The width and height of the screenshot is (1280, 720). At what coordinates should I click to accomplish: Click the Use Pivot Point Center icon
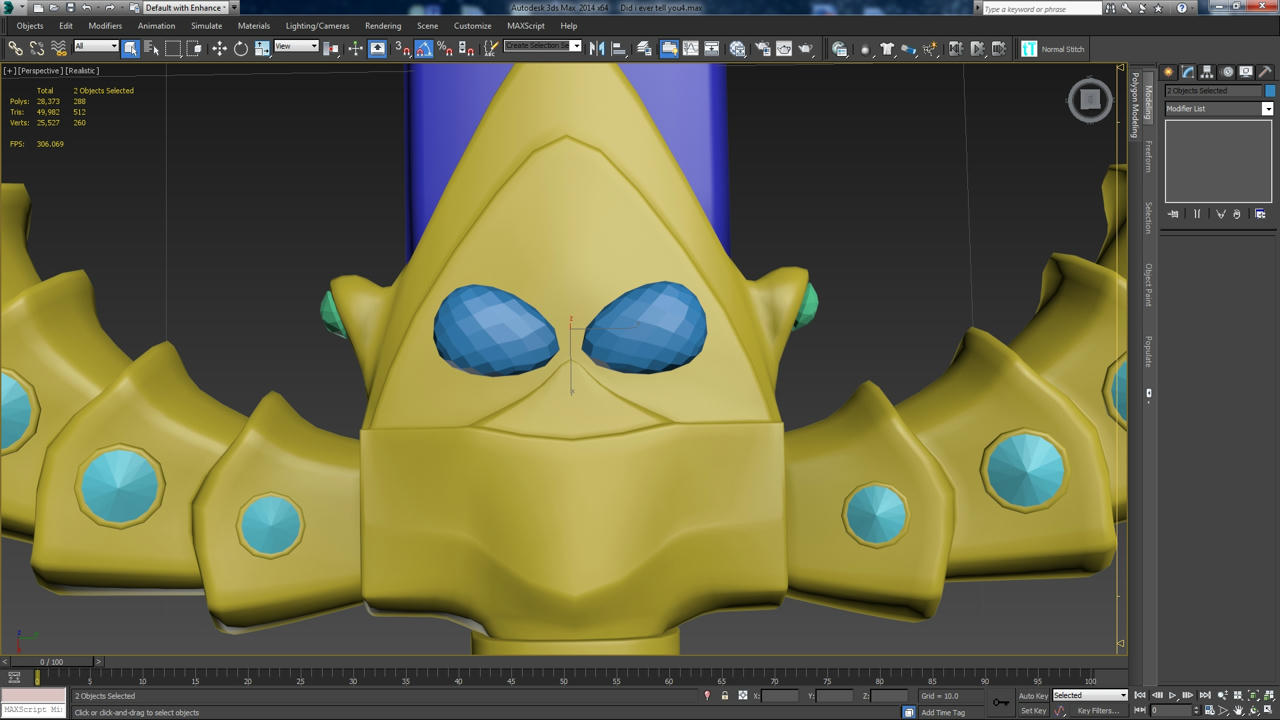(331, 48)
